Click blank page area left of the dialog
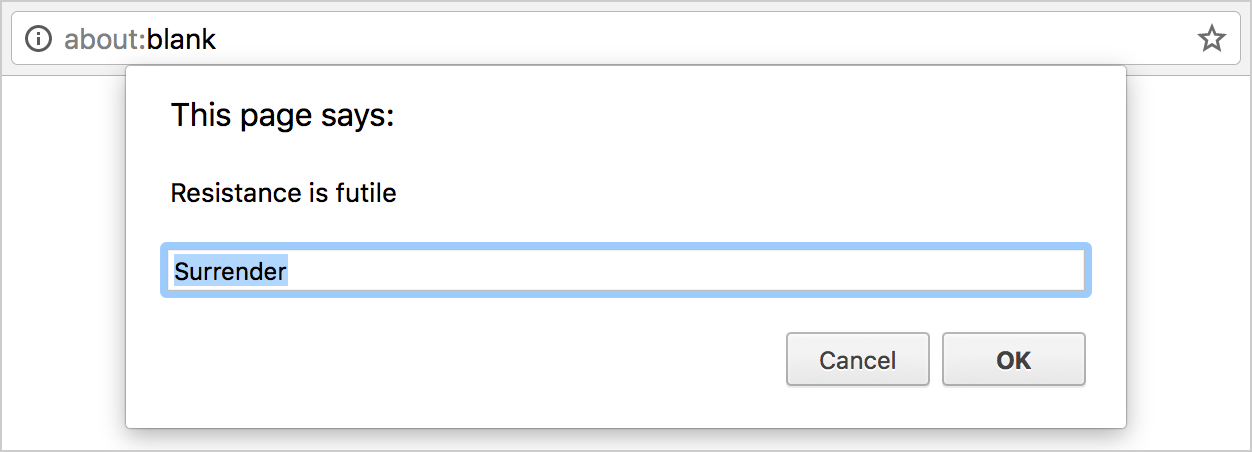The image size is (1252, 452). coord(63,260)
